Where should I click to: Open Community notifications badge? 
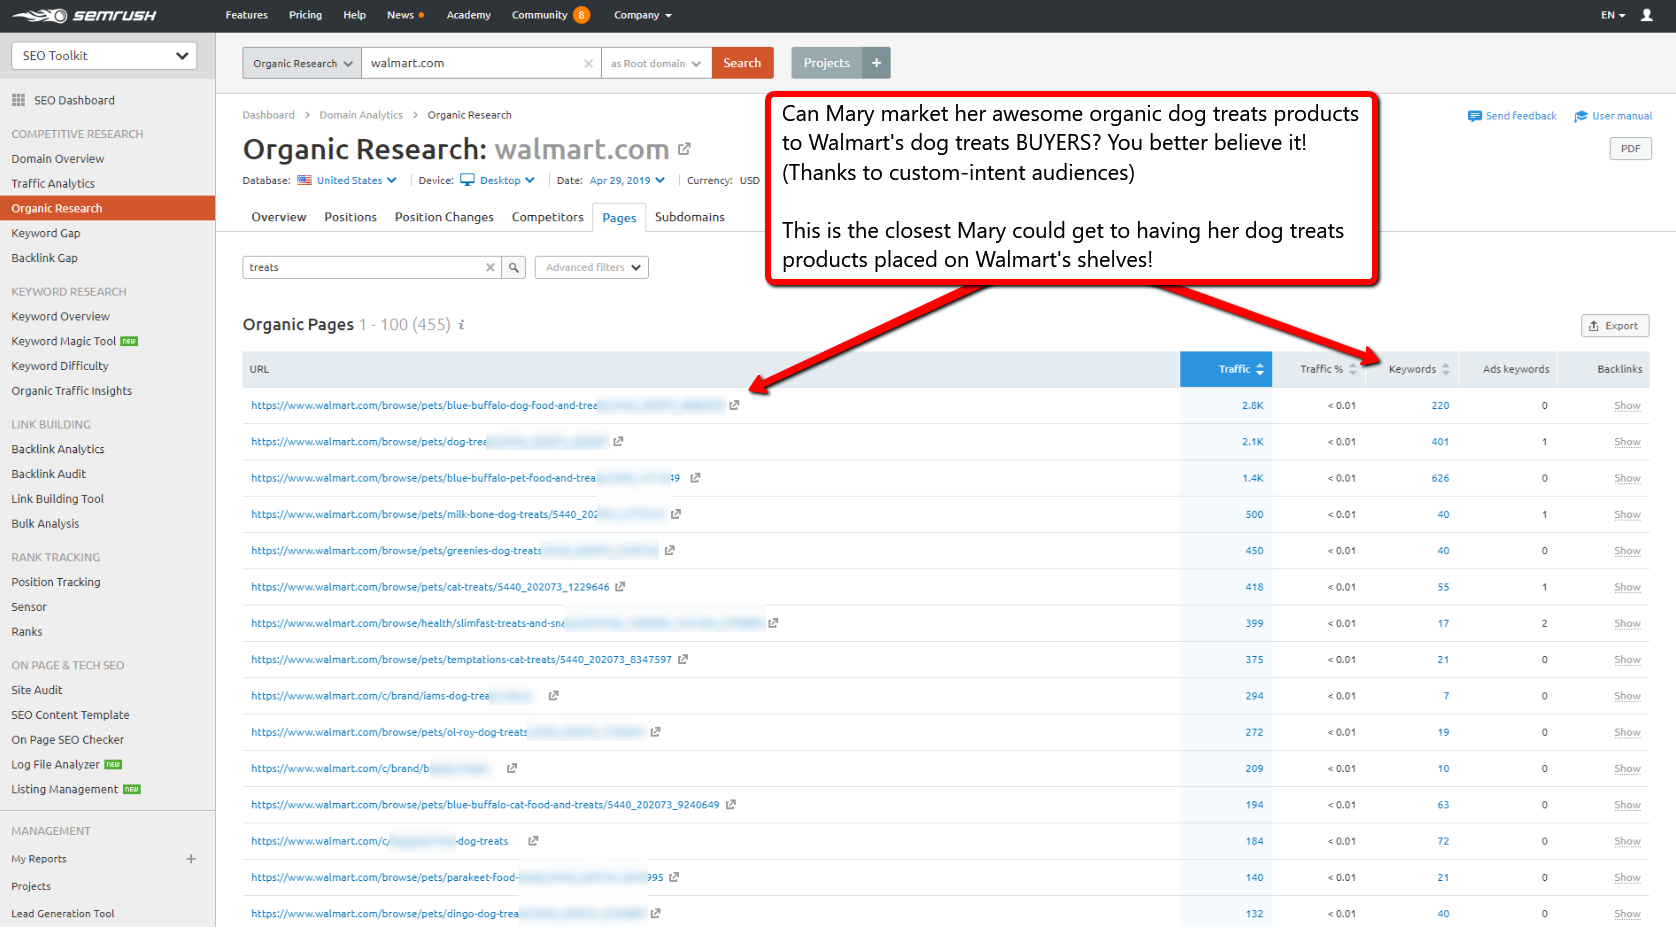581,15
